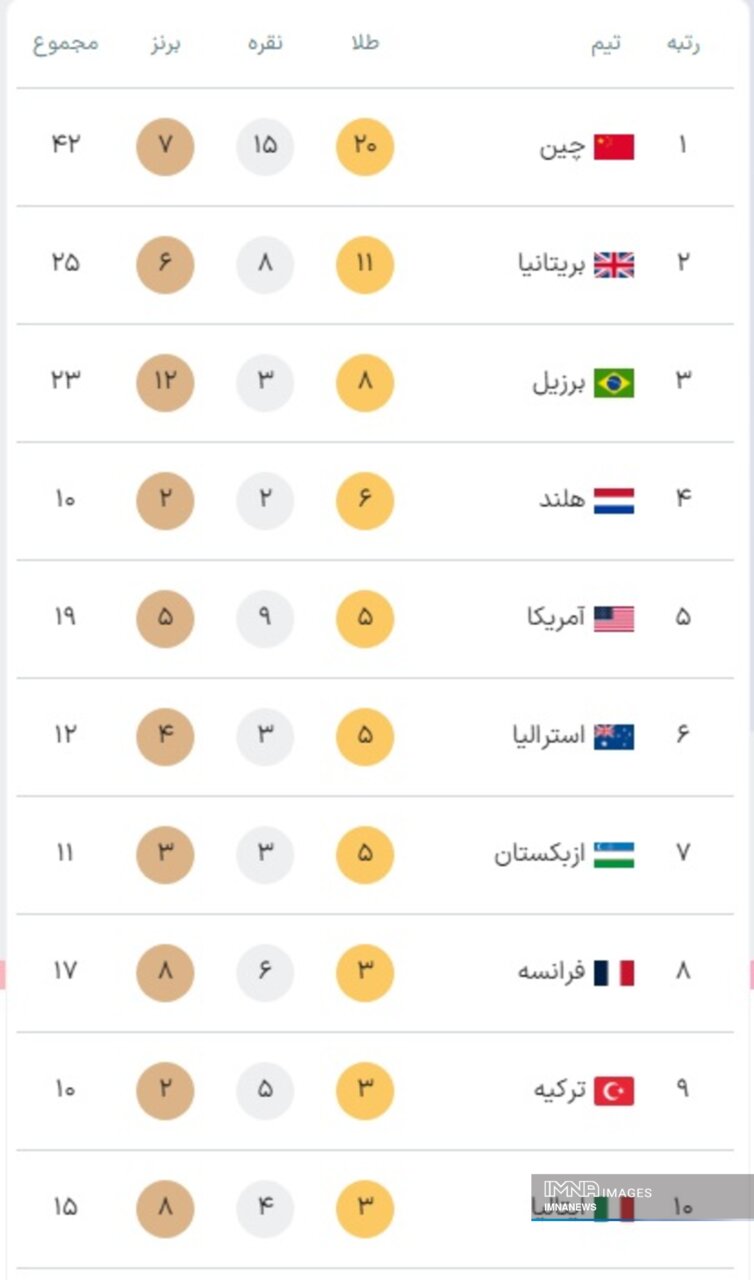
Task: Click the Australia flag icon
Action: [613, 737]
